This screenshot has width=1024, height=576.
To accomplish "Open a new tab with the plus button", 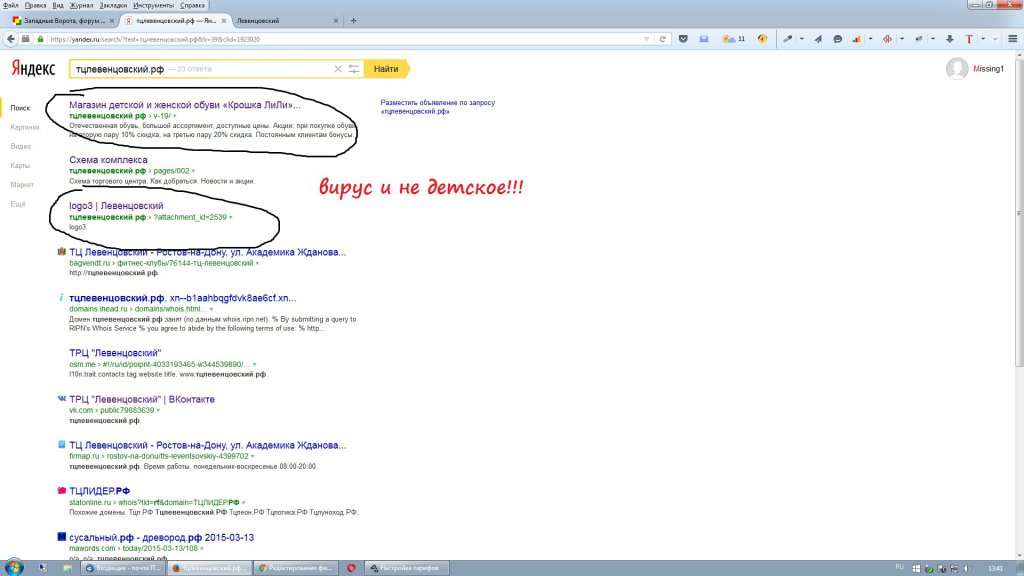I will 353,21.
